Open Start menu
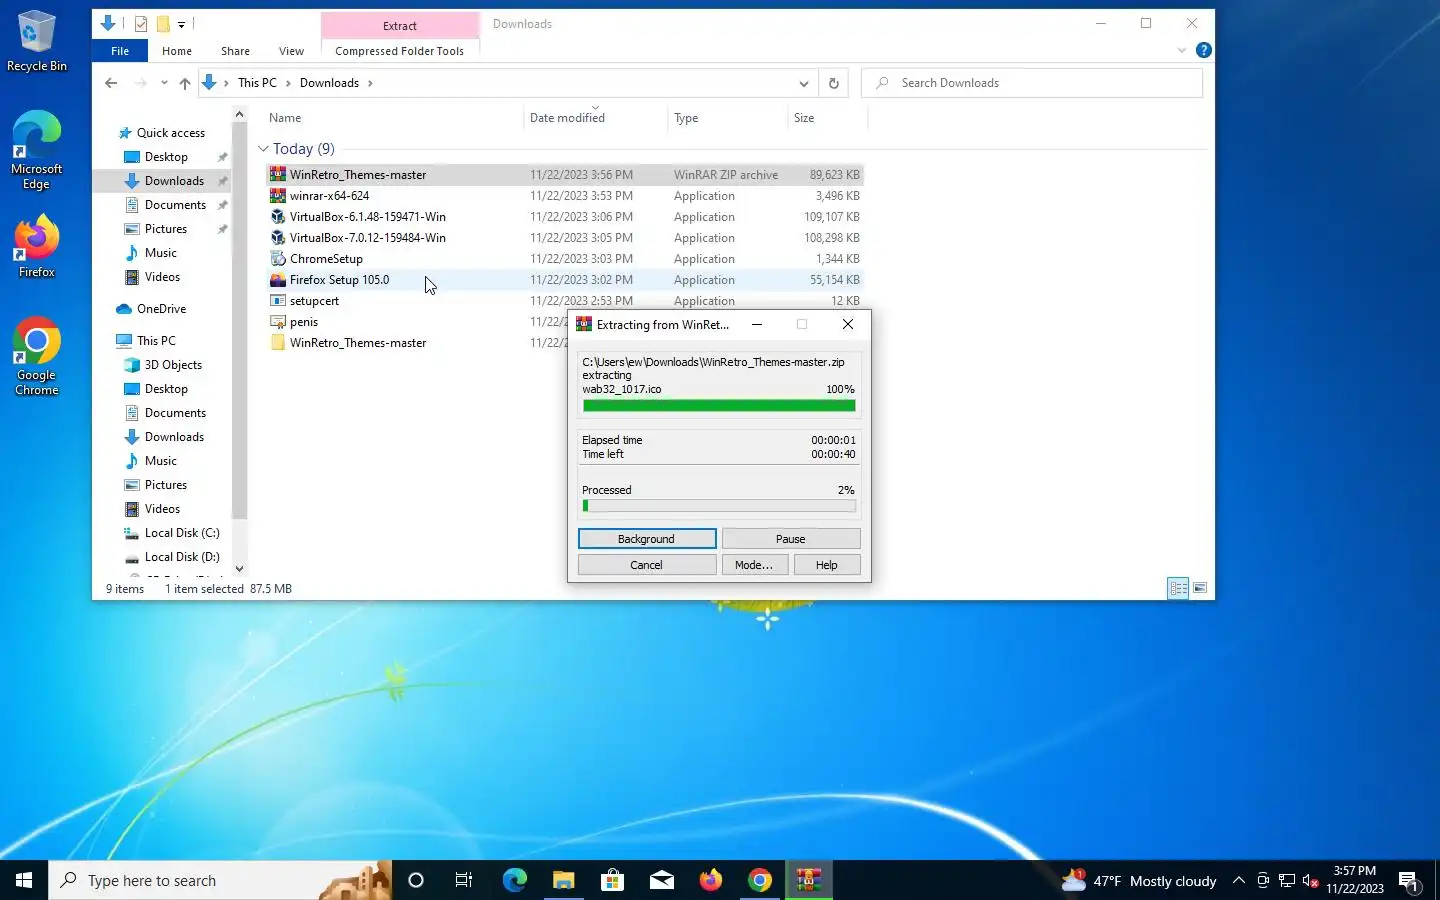 coord(24,880)
